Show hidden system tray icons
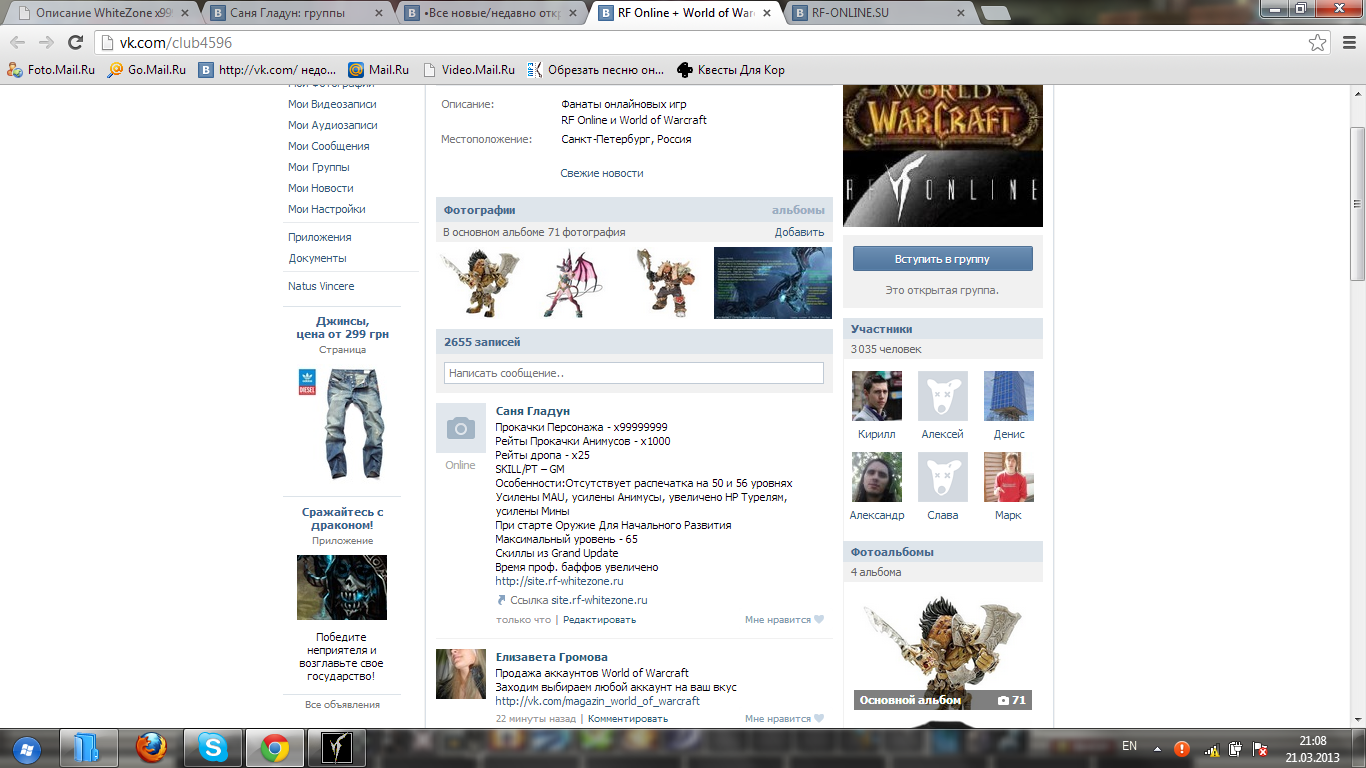 (1158, 747)
